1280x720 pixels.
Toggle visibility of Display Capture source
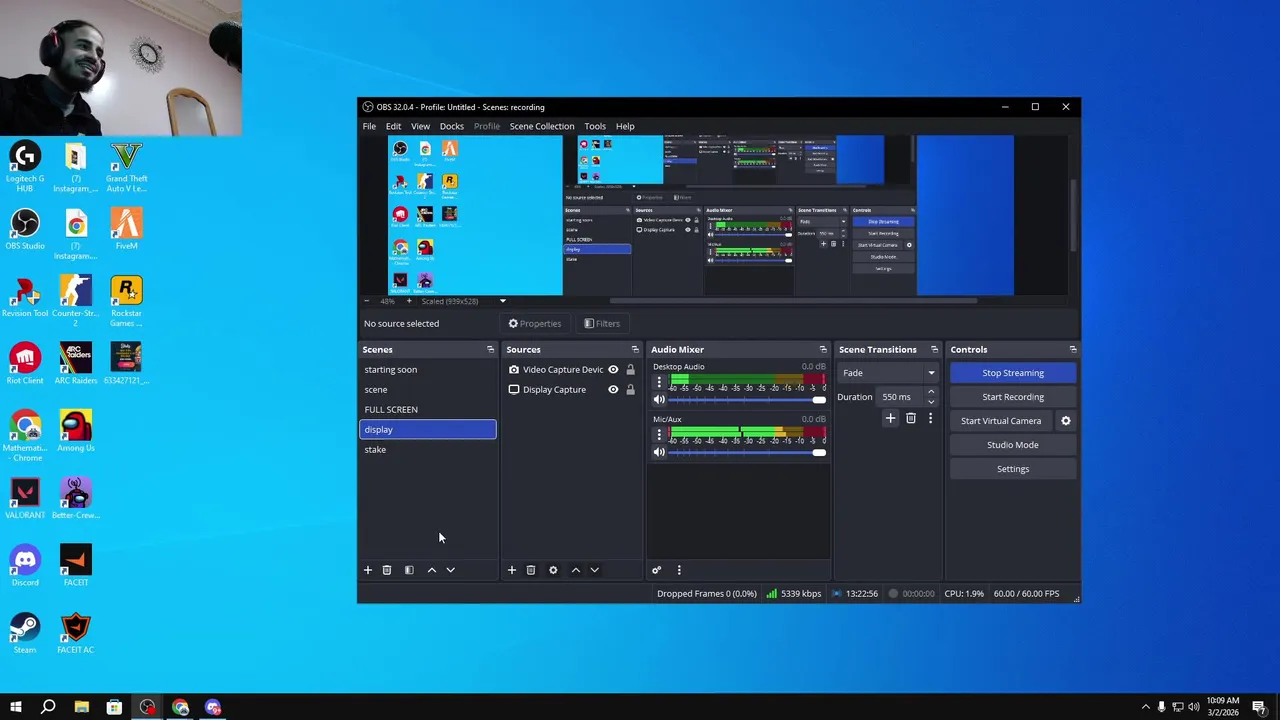(613, 390)
